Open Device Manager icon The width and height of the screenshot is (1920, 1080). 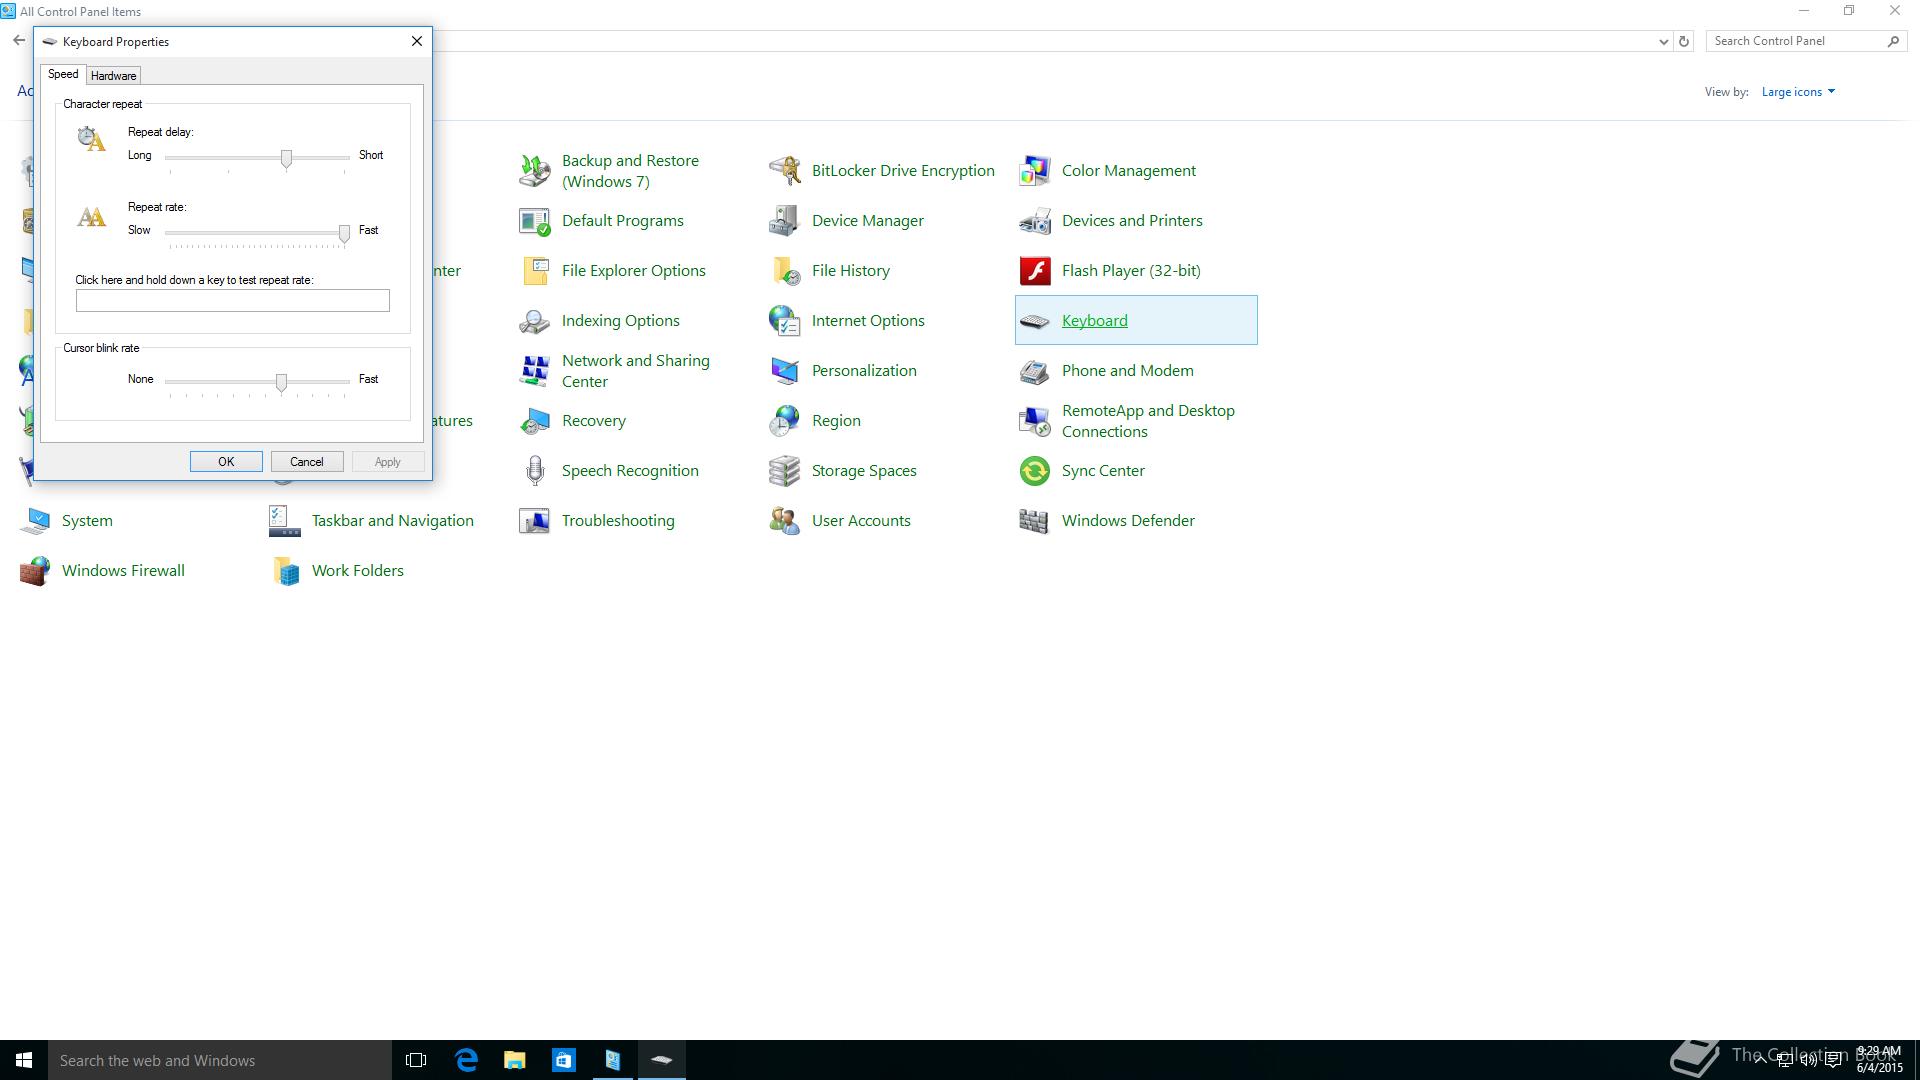784,221
